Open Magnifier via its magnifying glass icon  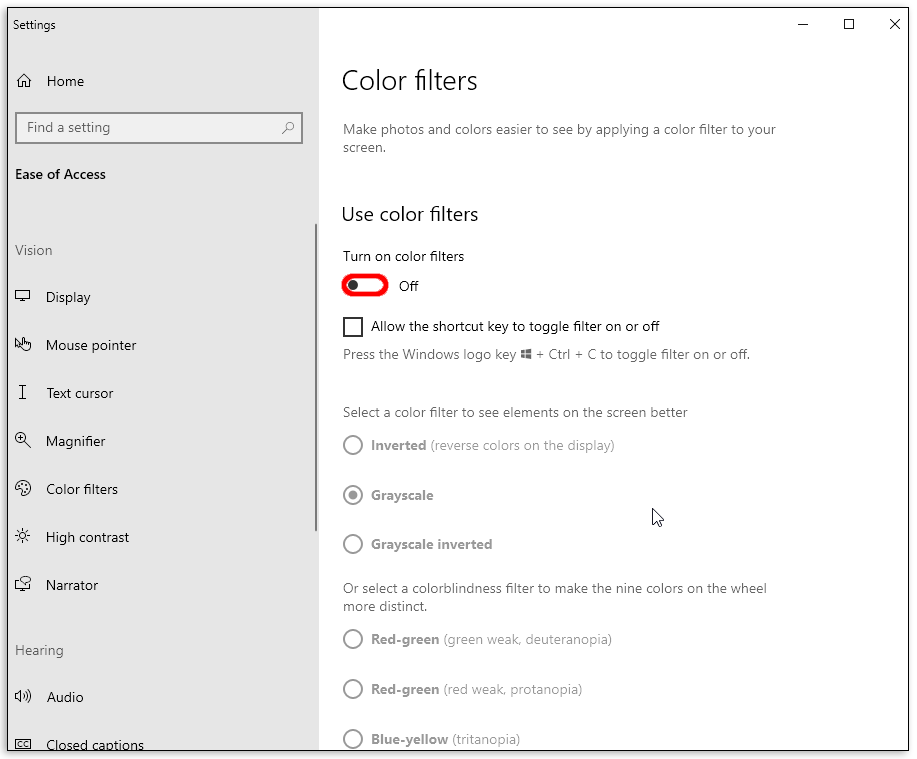pyautogui.click(x=23, y=441)
